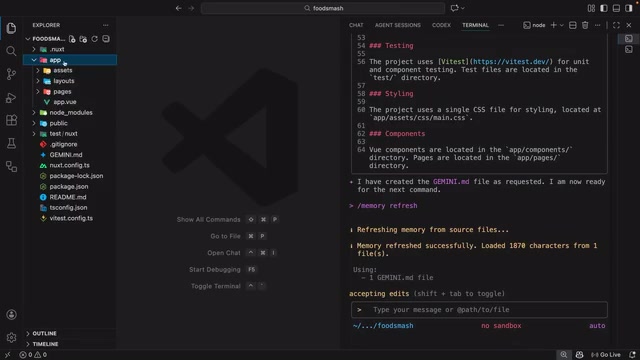Collapse all folders in Explorer
This screenshot has width=640, height=360.
point(106,39)
